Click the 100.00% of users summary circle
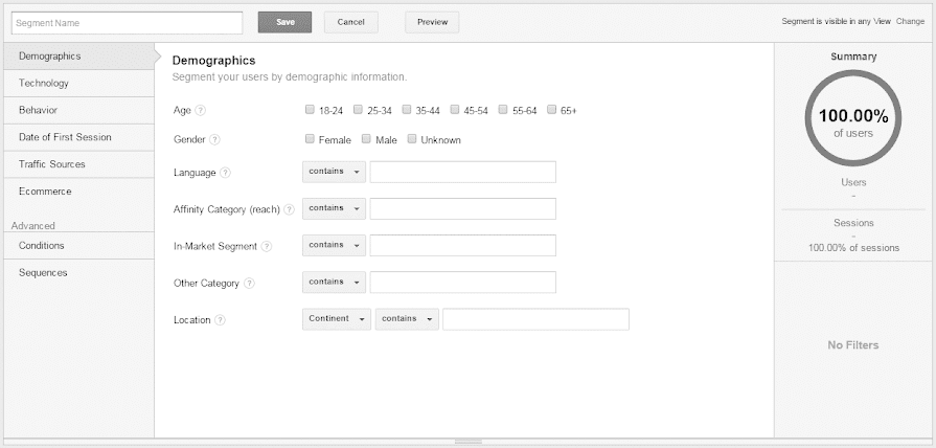Viewport: 936px width, 448px height. [x=853, y=118]
